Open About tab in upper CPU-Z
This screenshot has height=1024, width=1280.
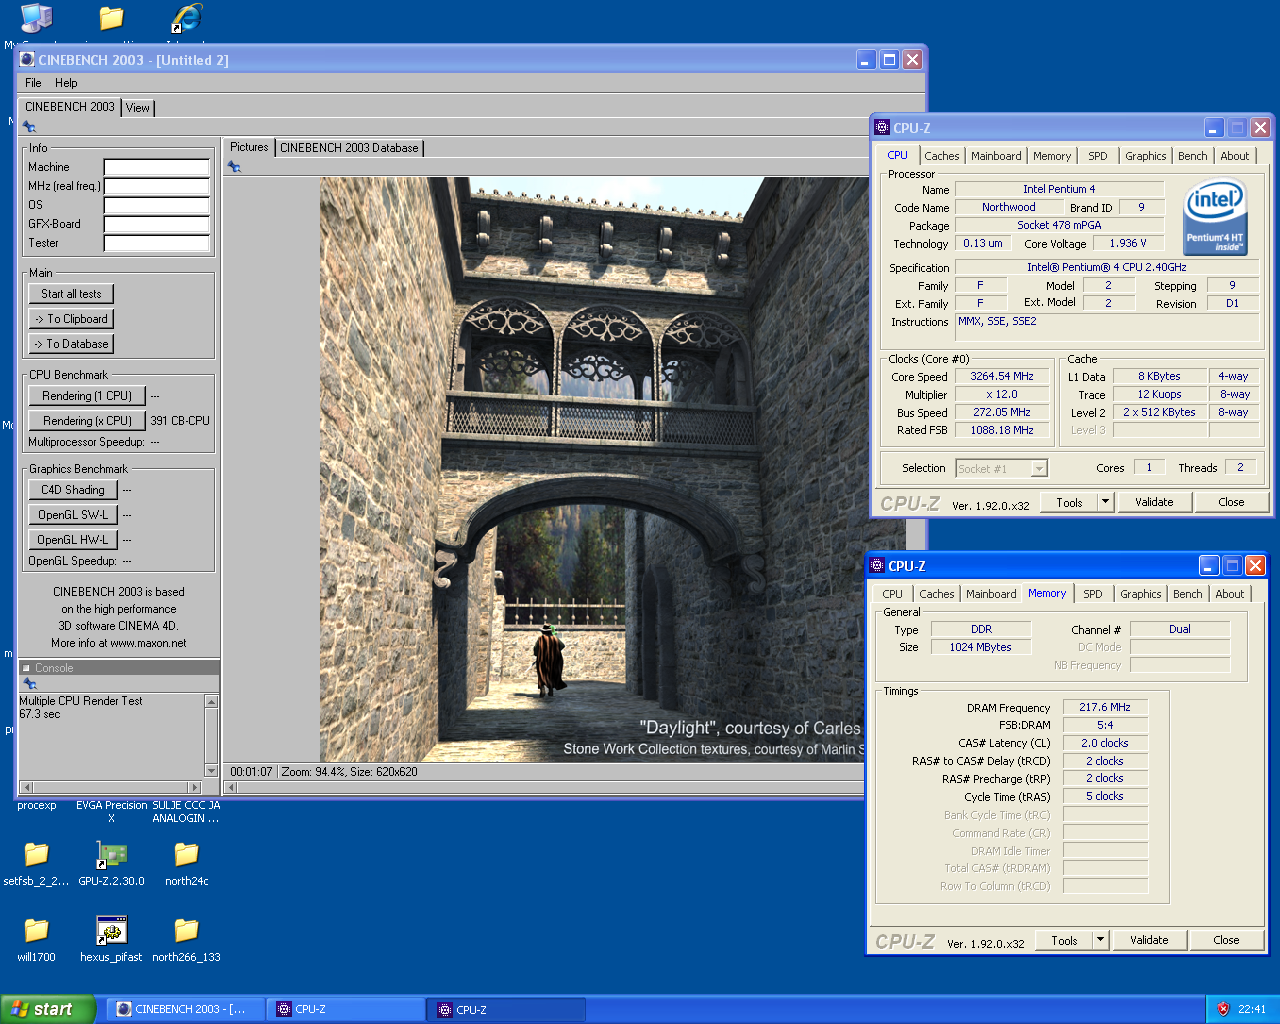1235,156
